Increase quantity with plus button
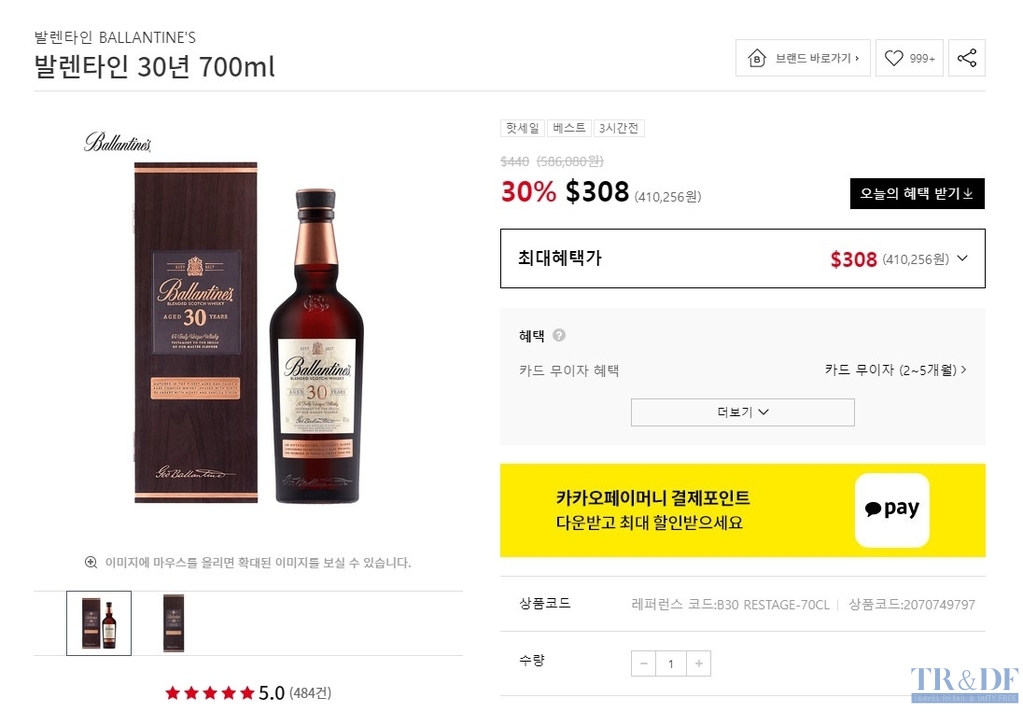The image size is (1023, 726). point(698,663)
